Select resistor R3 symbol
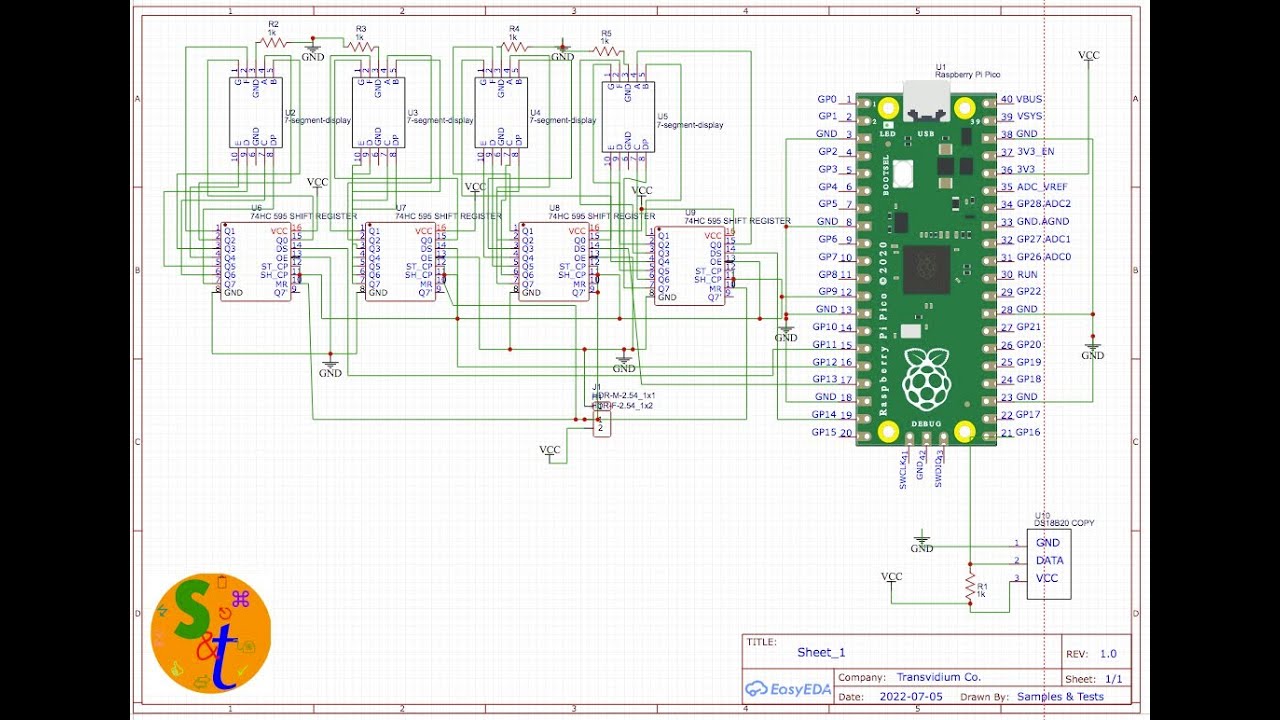 click(361, 47)
